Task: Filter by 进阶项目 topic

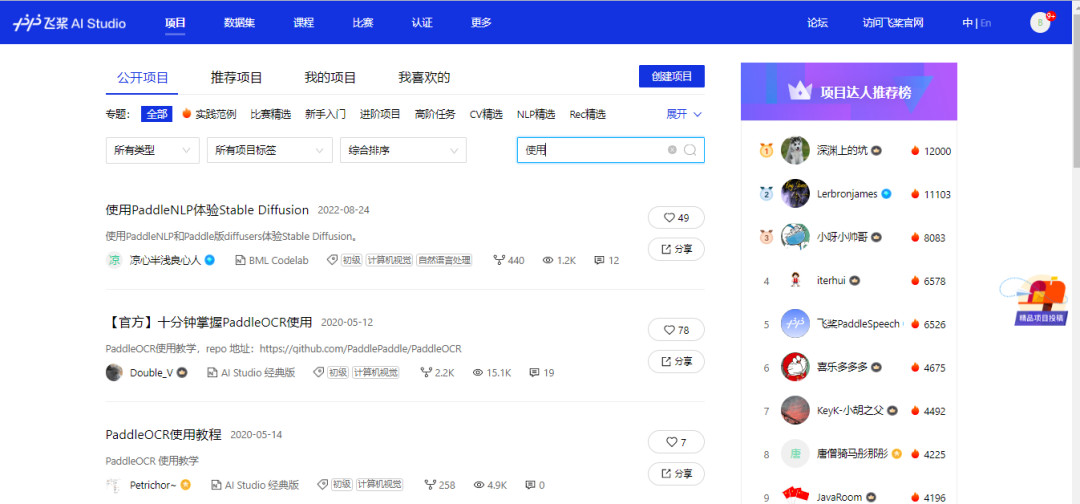Action: [380, 114]
